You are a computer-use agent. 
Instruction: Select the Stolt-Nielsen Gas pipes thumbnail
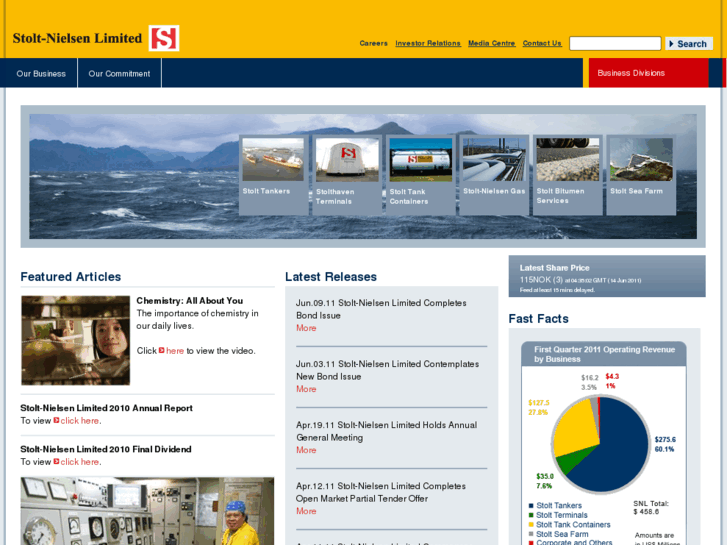click(494, 159)
